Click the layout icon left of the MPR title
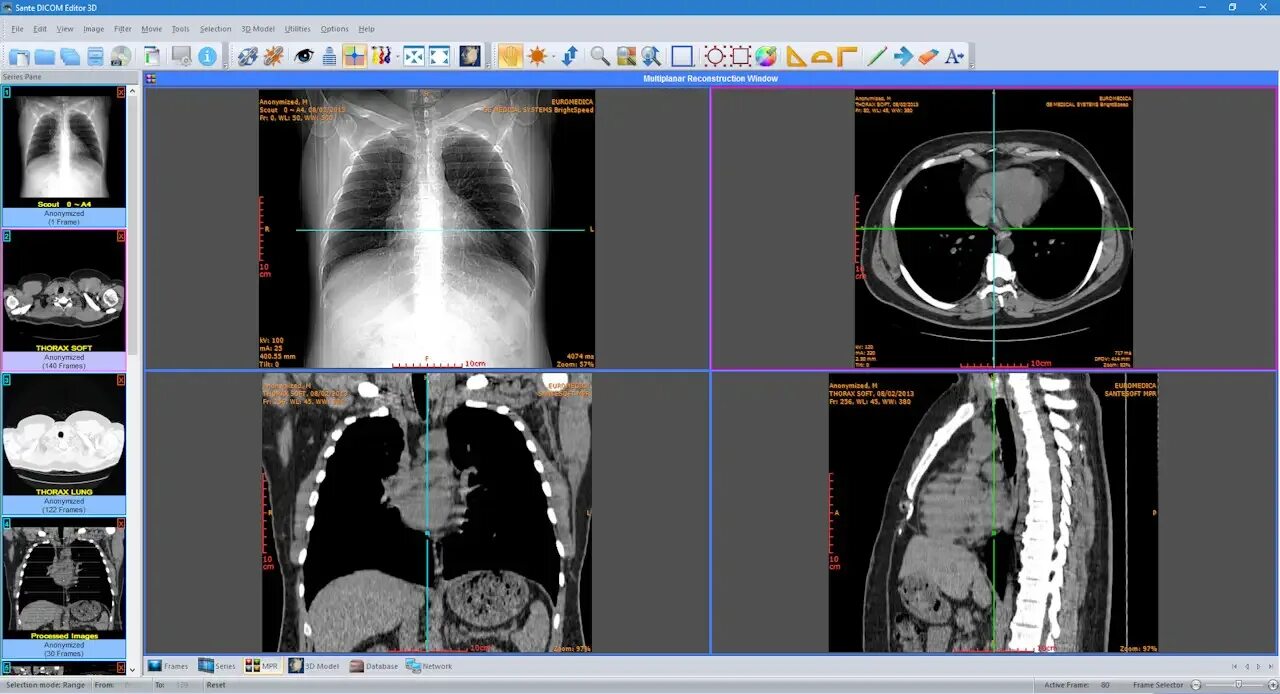 coord(151,78)
